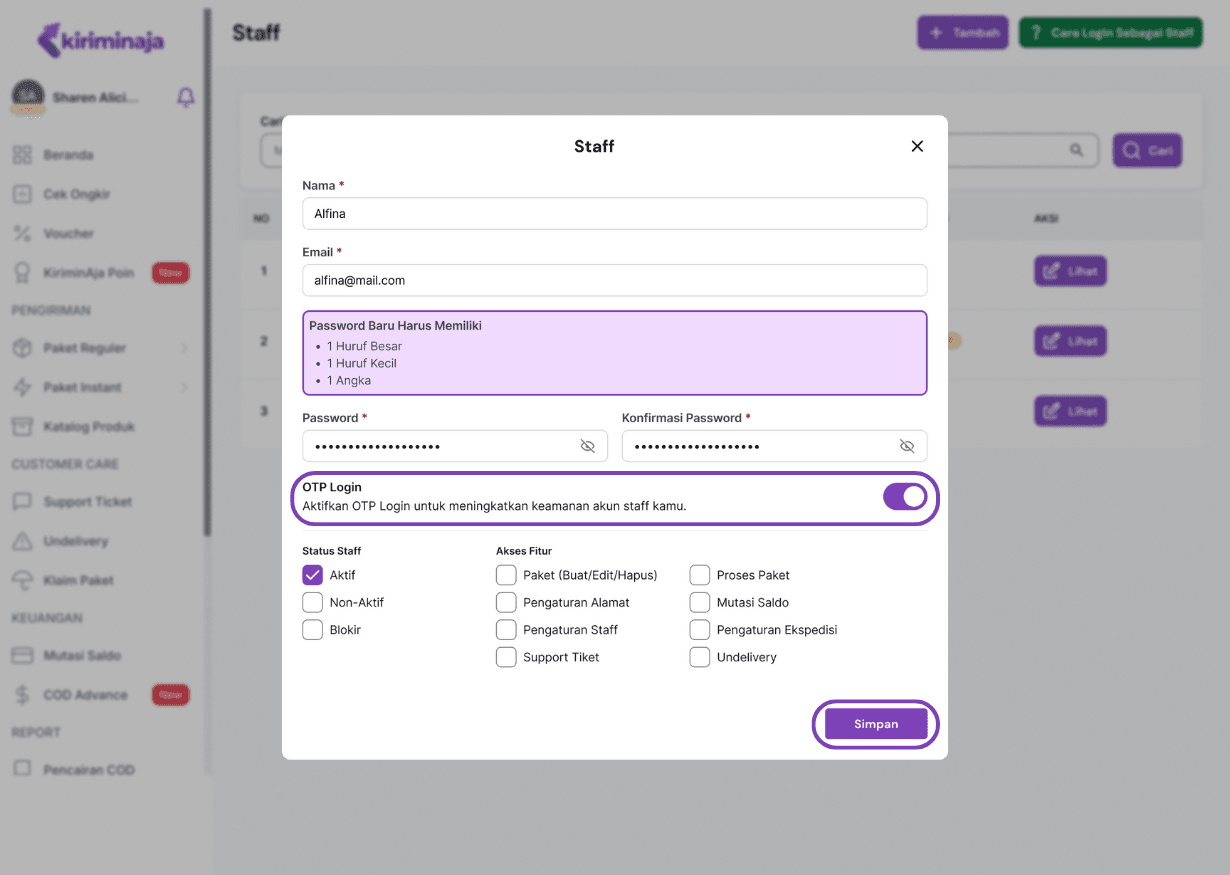Click the user profile avatar
This screenshot has width=1230, height=875.
[28, 97]
